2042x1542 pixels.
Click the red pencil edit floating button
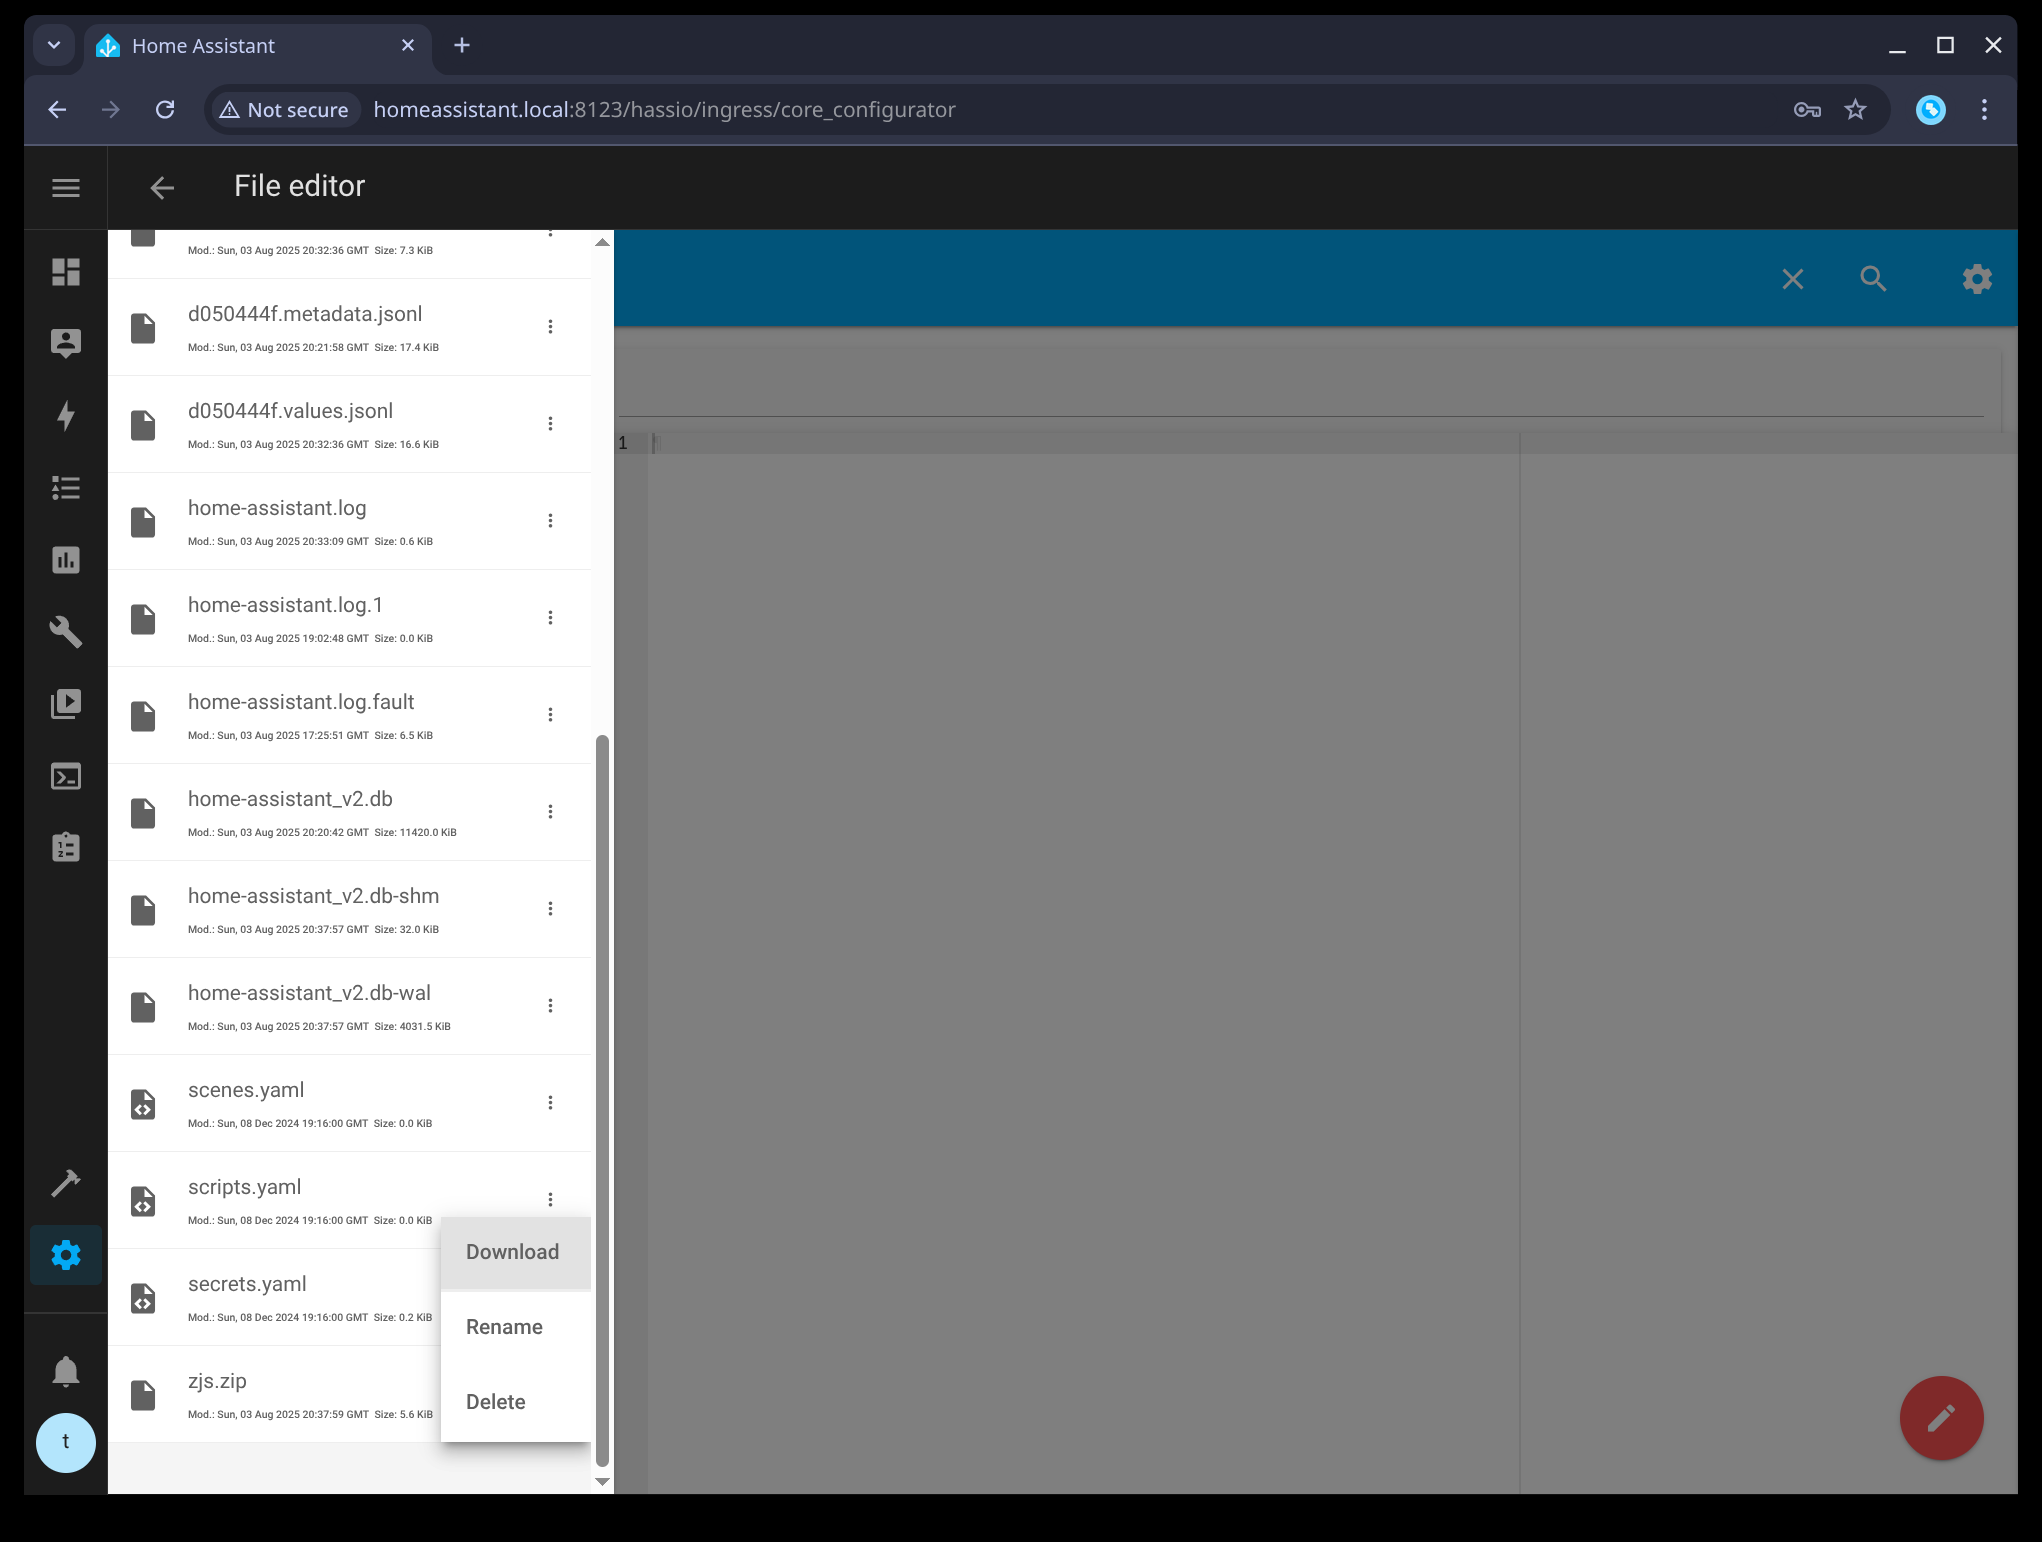[1941, 1418]
